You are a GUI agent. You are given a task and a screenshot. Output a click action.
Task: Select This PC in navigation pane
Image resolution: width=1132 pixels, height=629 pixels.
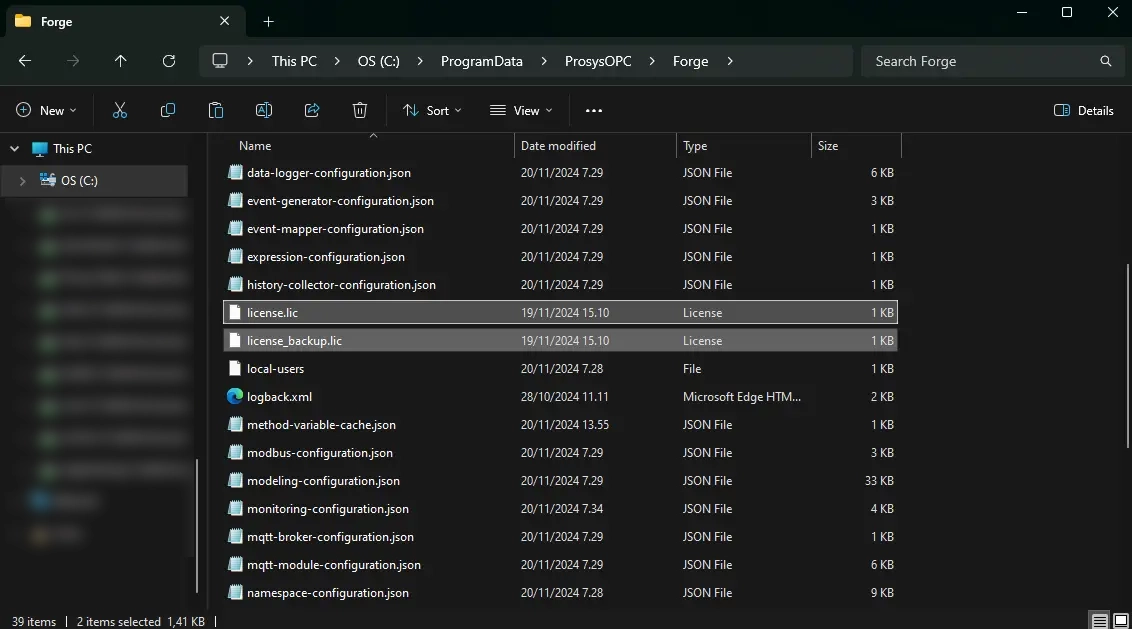72,149
